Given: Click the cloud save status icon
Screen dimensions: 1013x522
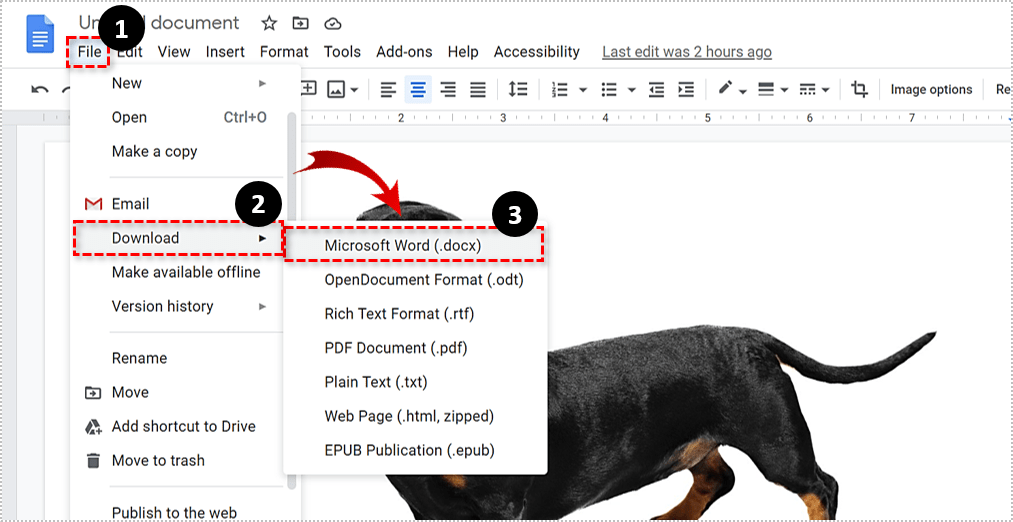Looking at the screenshot, I should [x=333, y=23].
